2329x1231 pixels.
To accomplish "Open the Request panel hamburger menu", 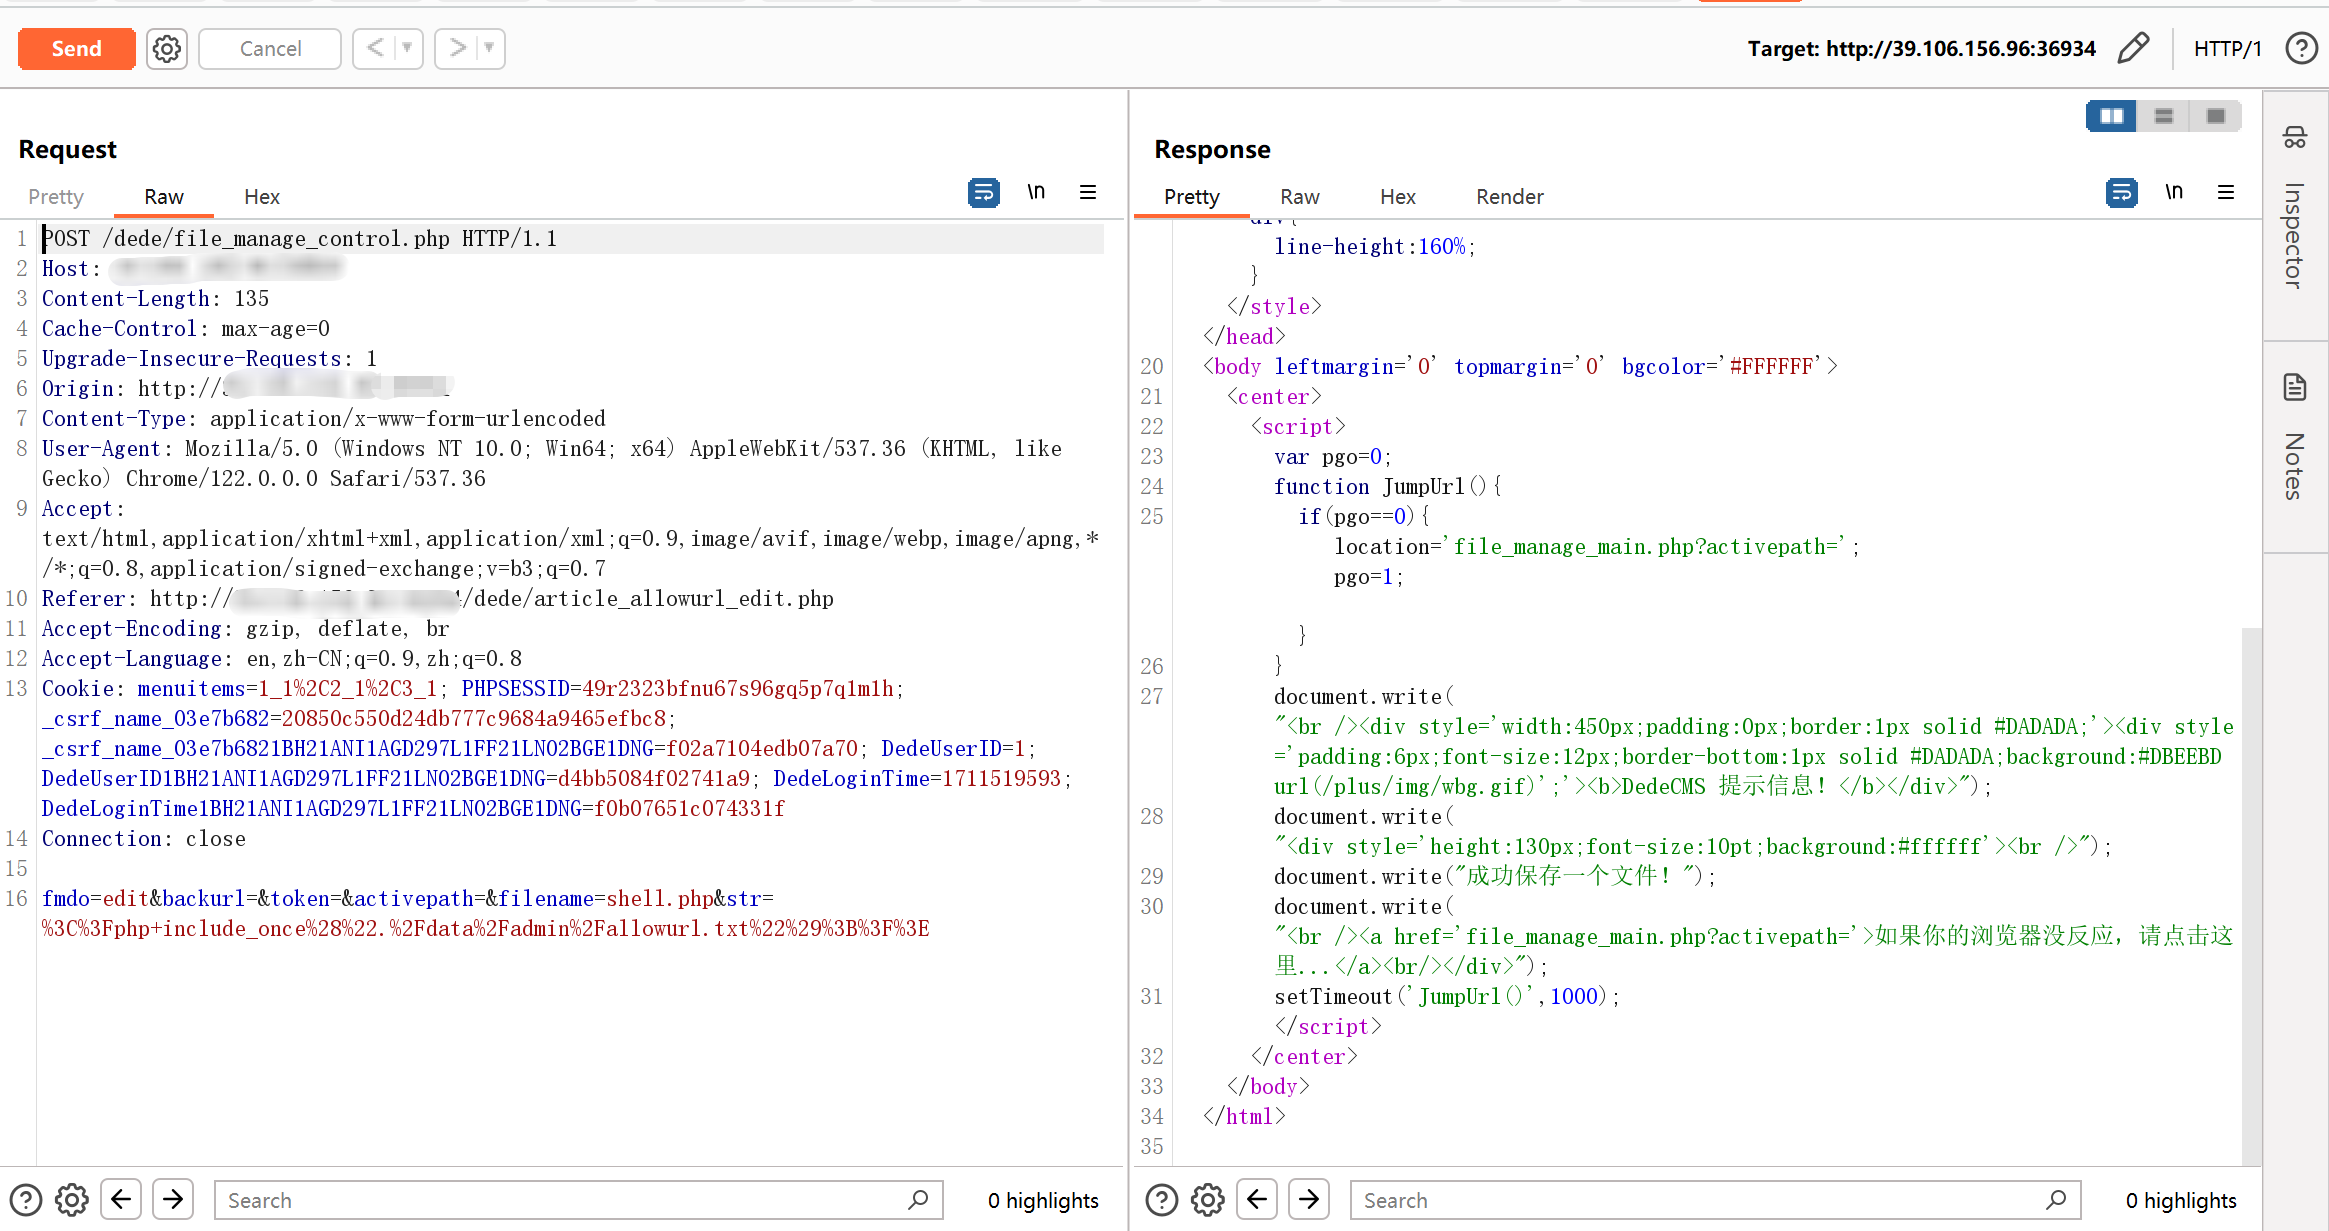I will click(x=1088, y=192).
